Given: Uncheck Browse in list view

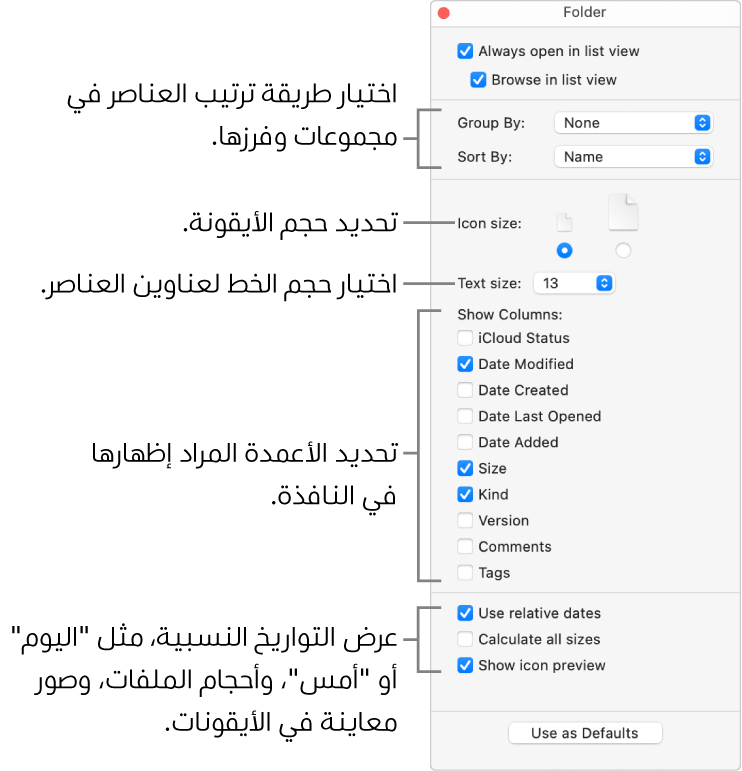Looking at the screenshot, I should pos(478,79).
